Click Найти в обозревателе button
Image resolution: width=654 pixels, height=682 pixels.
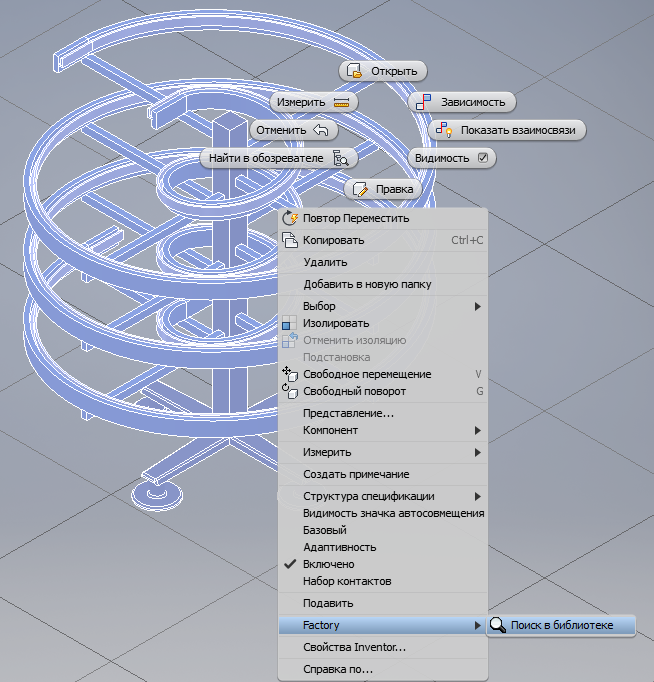click(x=279, y=158)
